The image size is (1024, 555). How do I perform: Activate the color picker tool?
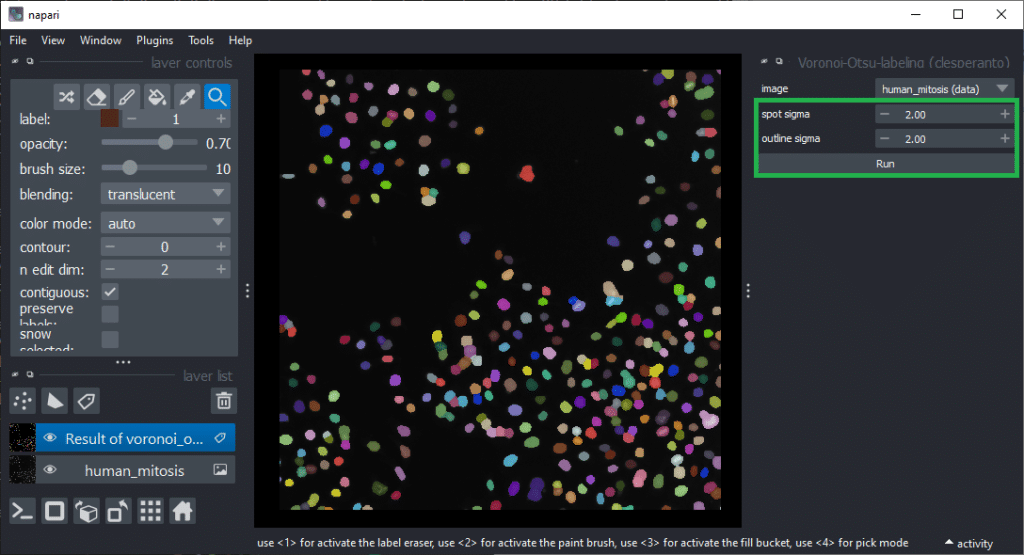[x=186, y=96]
